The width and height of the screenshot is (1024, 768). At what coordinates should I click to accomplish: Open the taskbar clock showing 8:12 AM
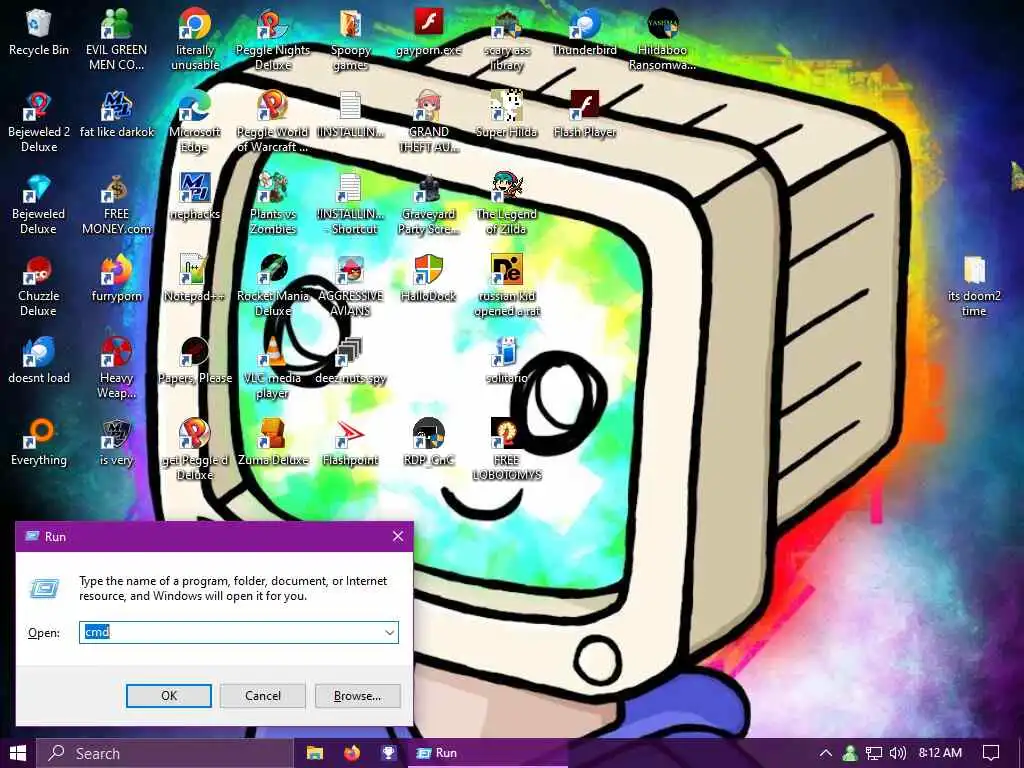pos(940,753)
